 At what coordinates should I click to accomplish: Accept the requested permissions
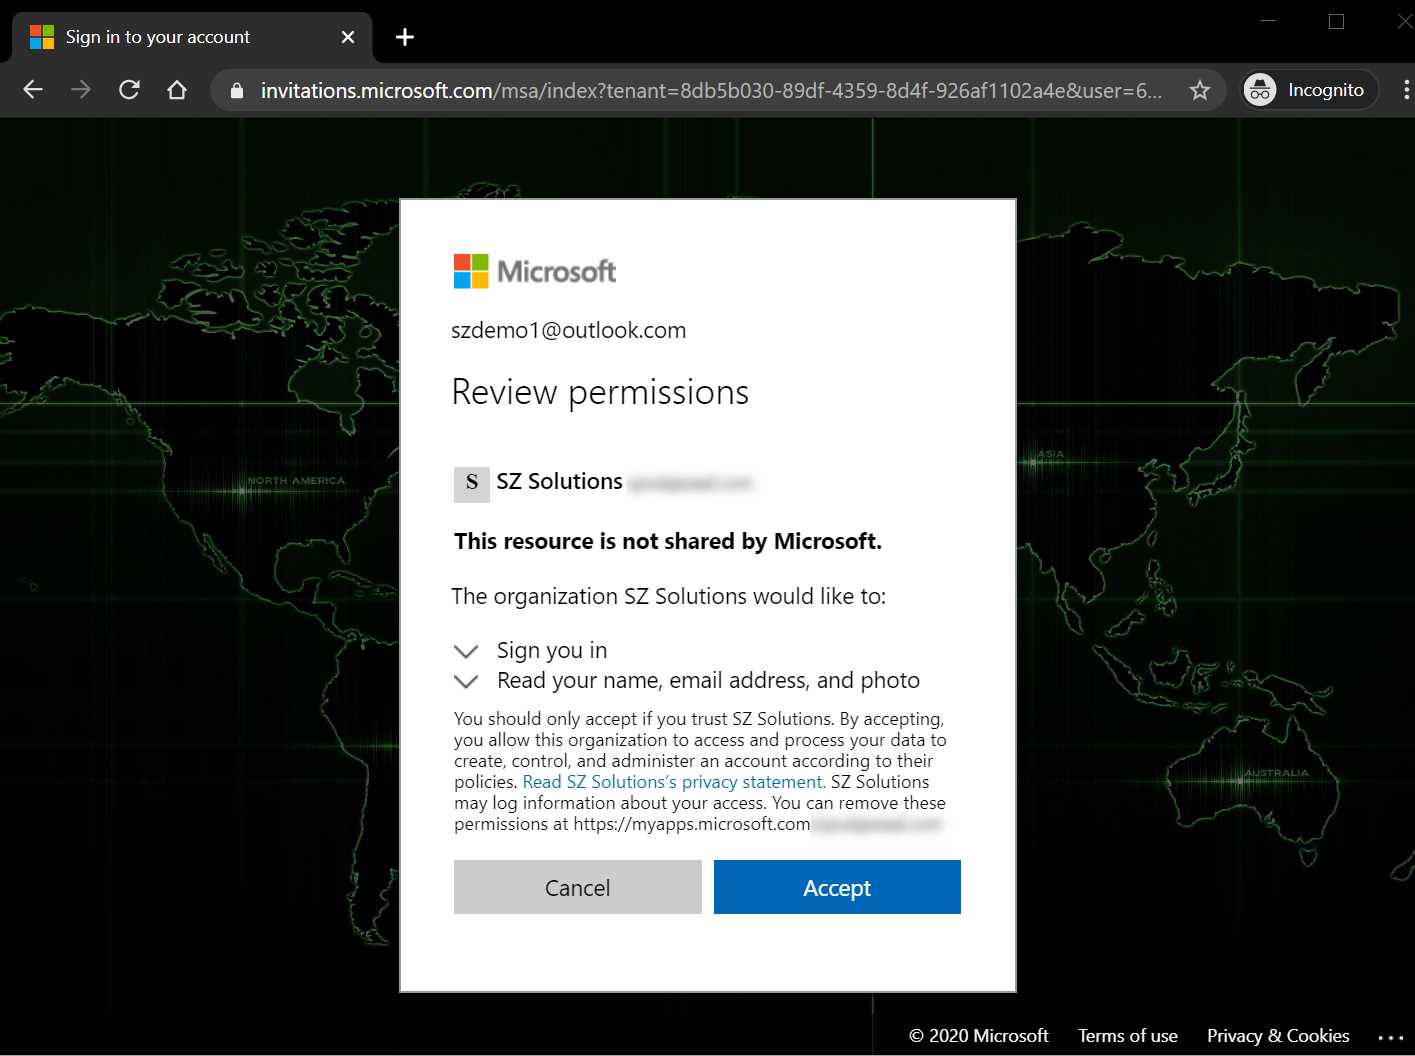[x=836, y=887]
